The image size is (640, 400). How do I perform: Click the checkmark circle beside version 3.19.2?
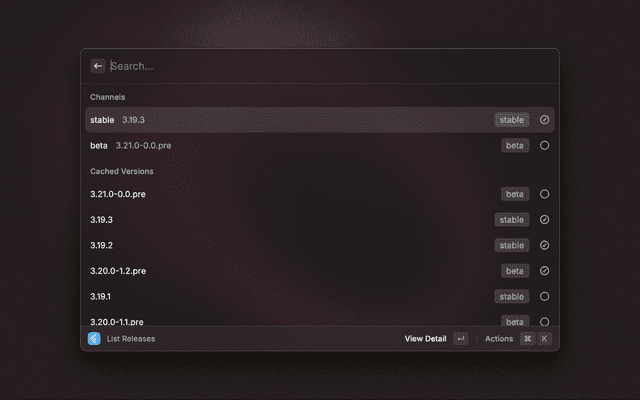point(544,245)
